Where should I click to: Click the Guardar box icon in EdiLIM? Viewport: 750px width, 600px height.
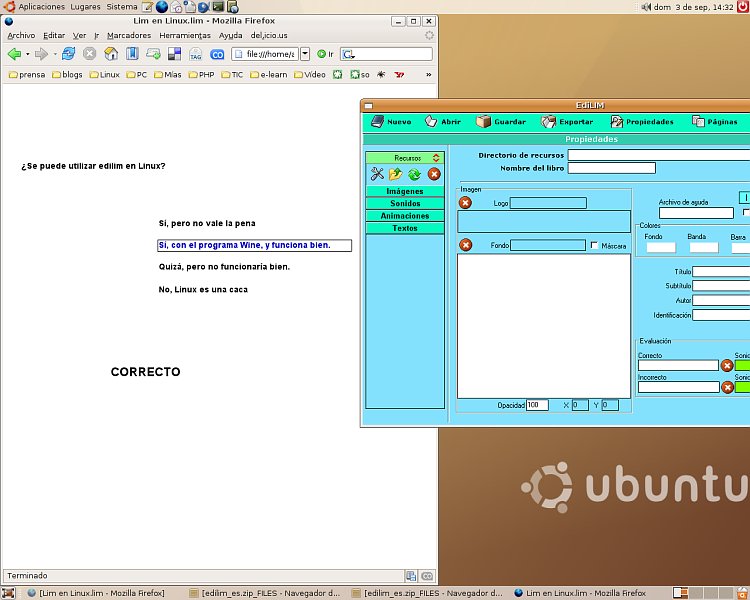(x=483, y=122)
